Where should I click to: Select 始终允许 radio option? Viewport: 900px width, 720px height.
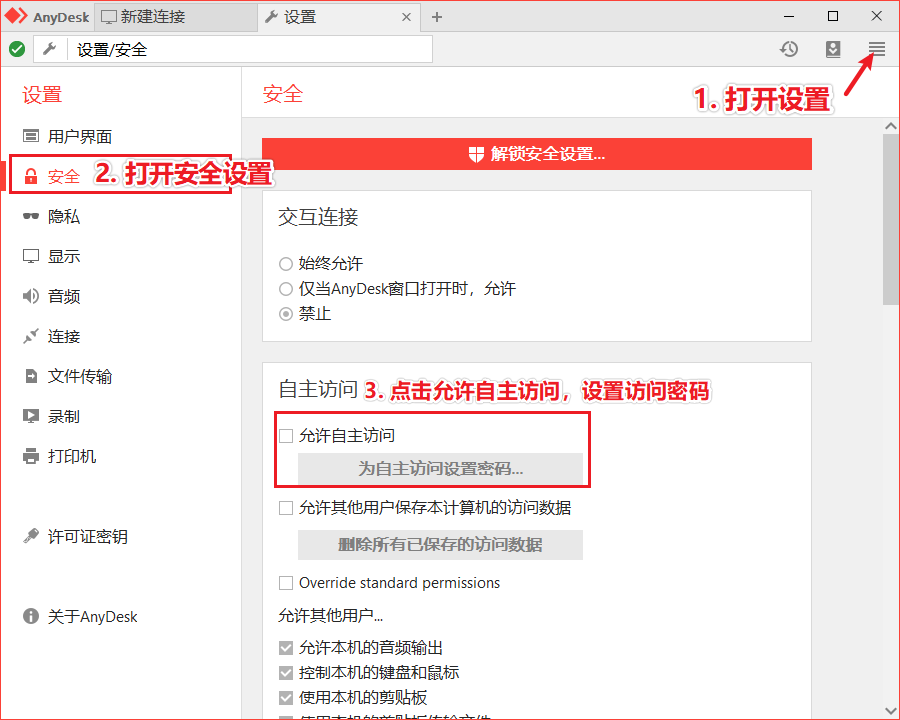point(286,264)
